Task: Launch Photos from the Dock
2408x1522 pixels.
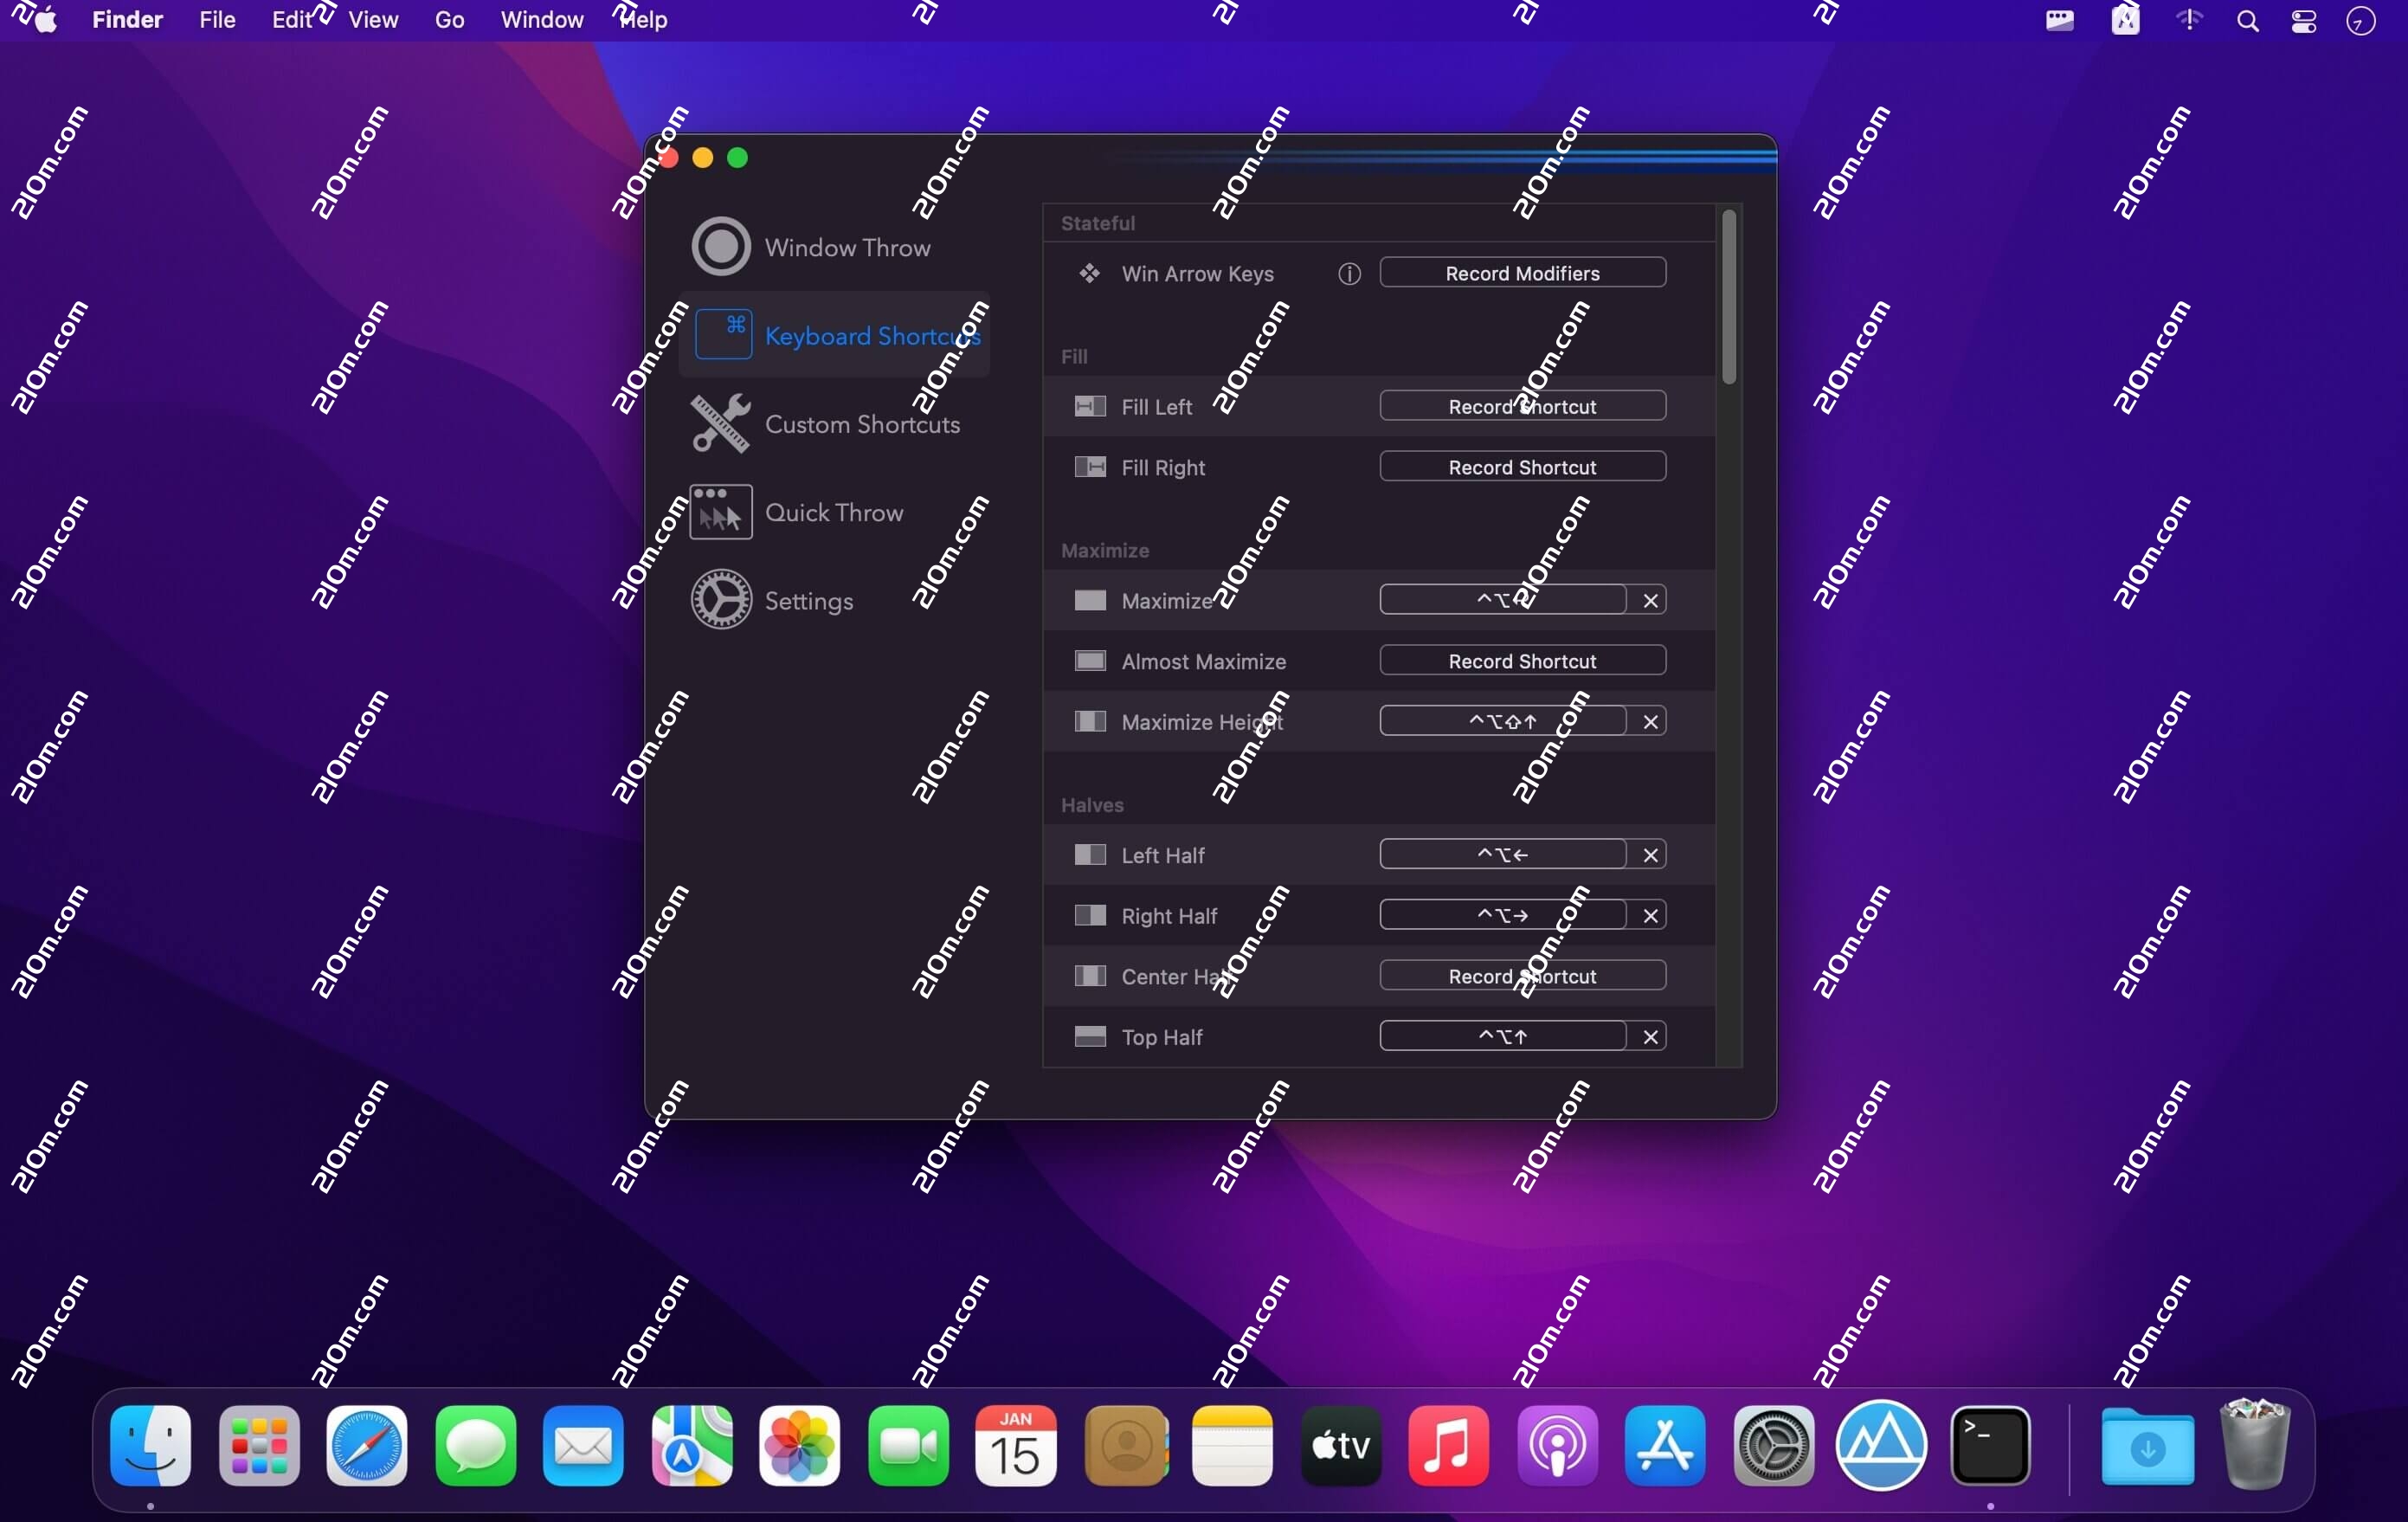Action: coord(798,1446)
